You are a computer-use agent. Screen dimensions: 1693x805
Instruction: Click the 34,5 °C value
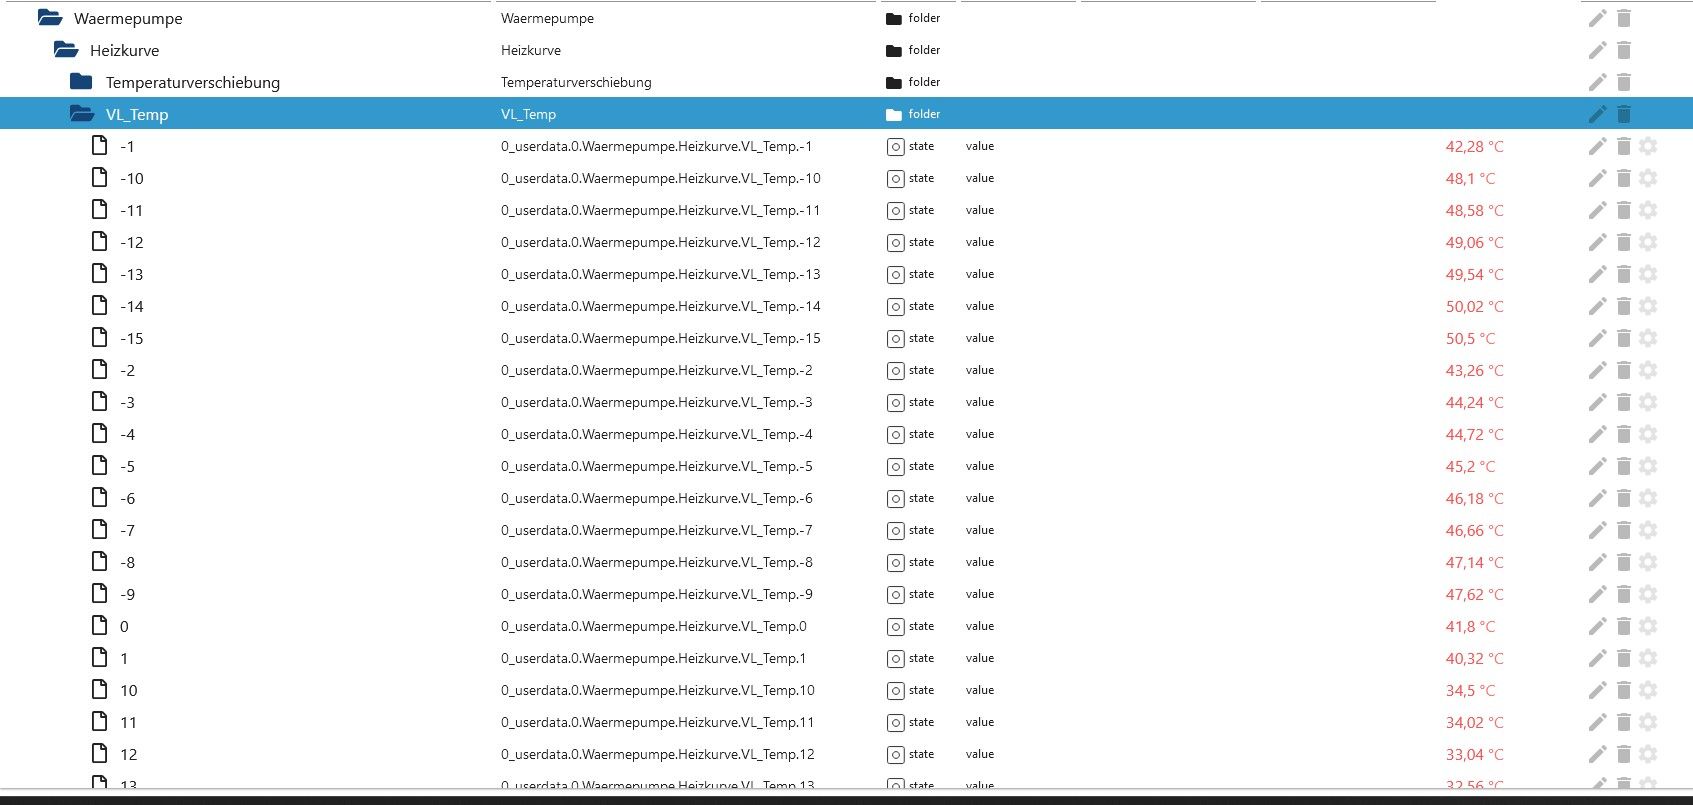1470,690
